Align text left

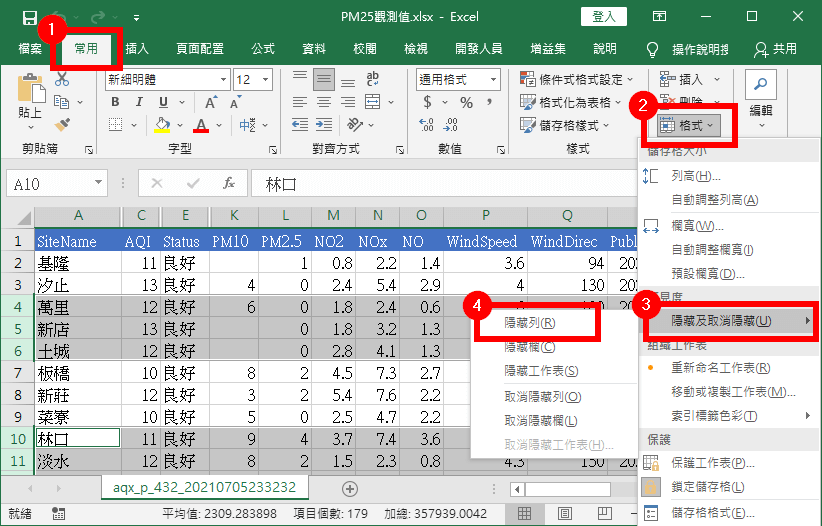300,102
